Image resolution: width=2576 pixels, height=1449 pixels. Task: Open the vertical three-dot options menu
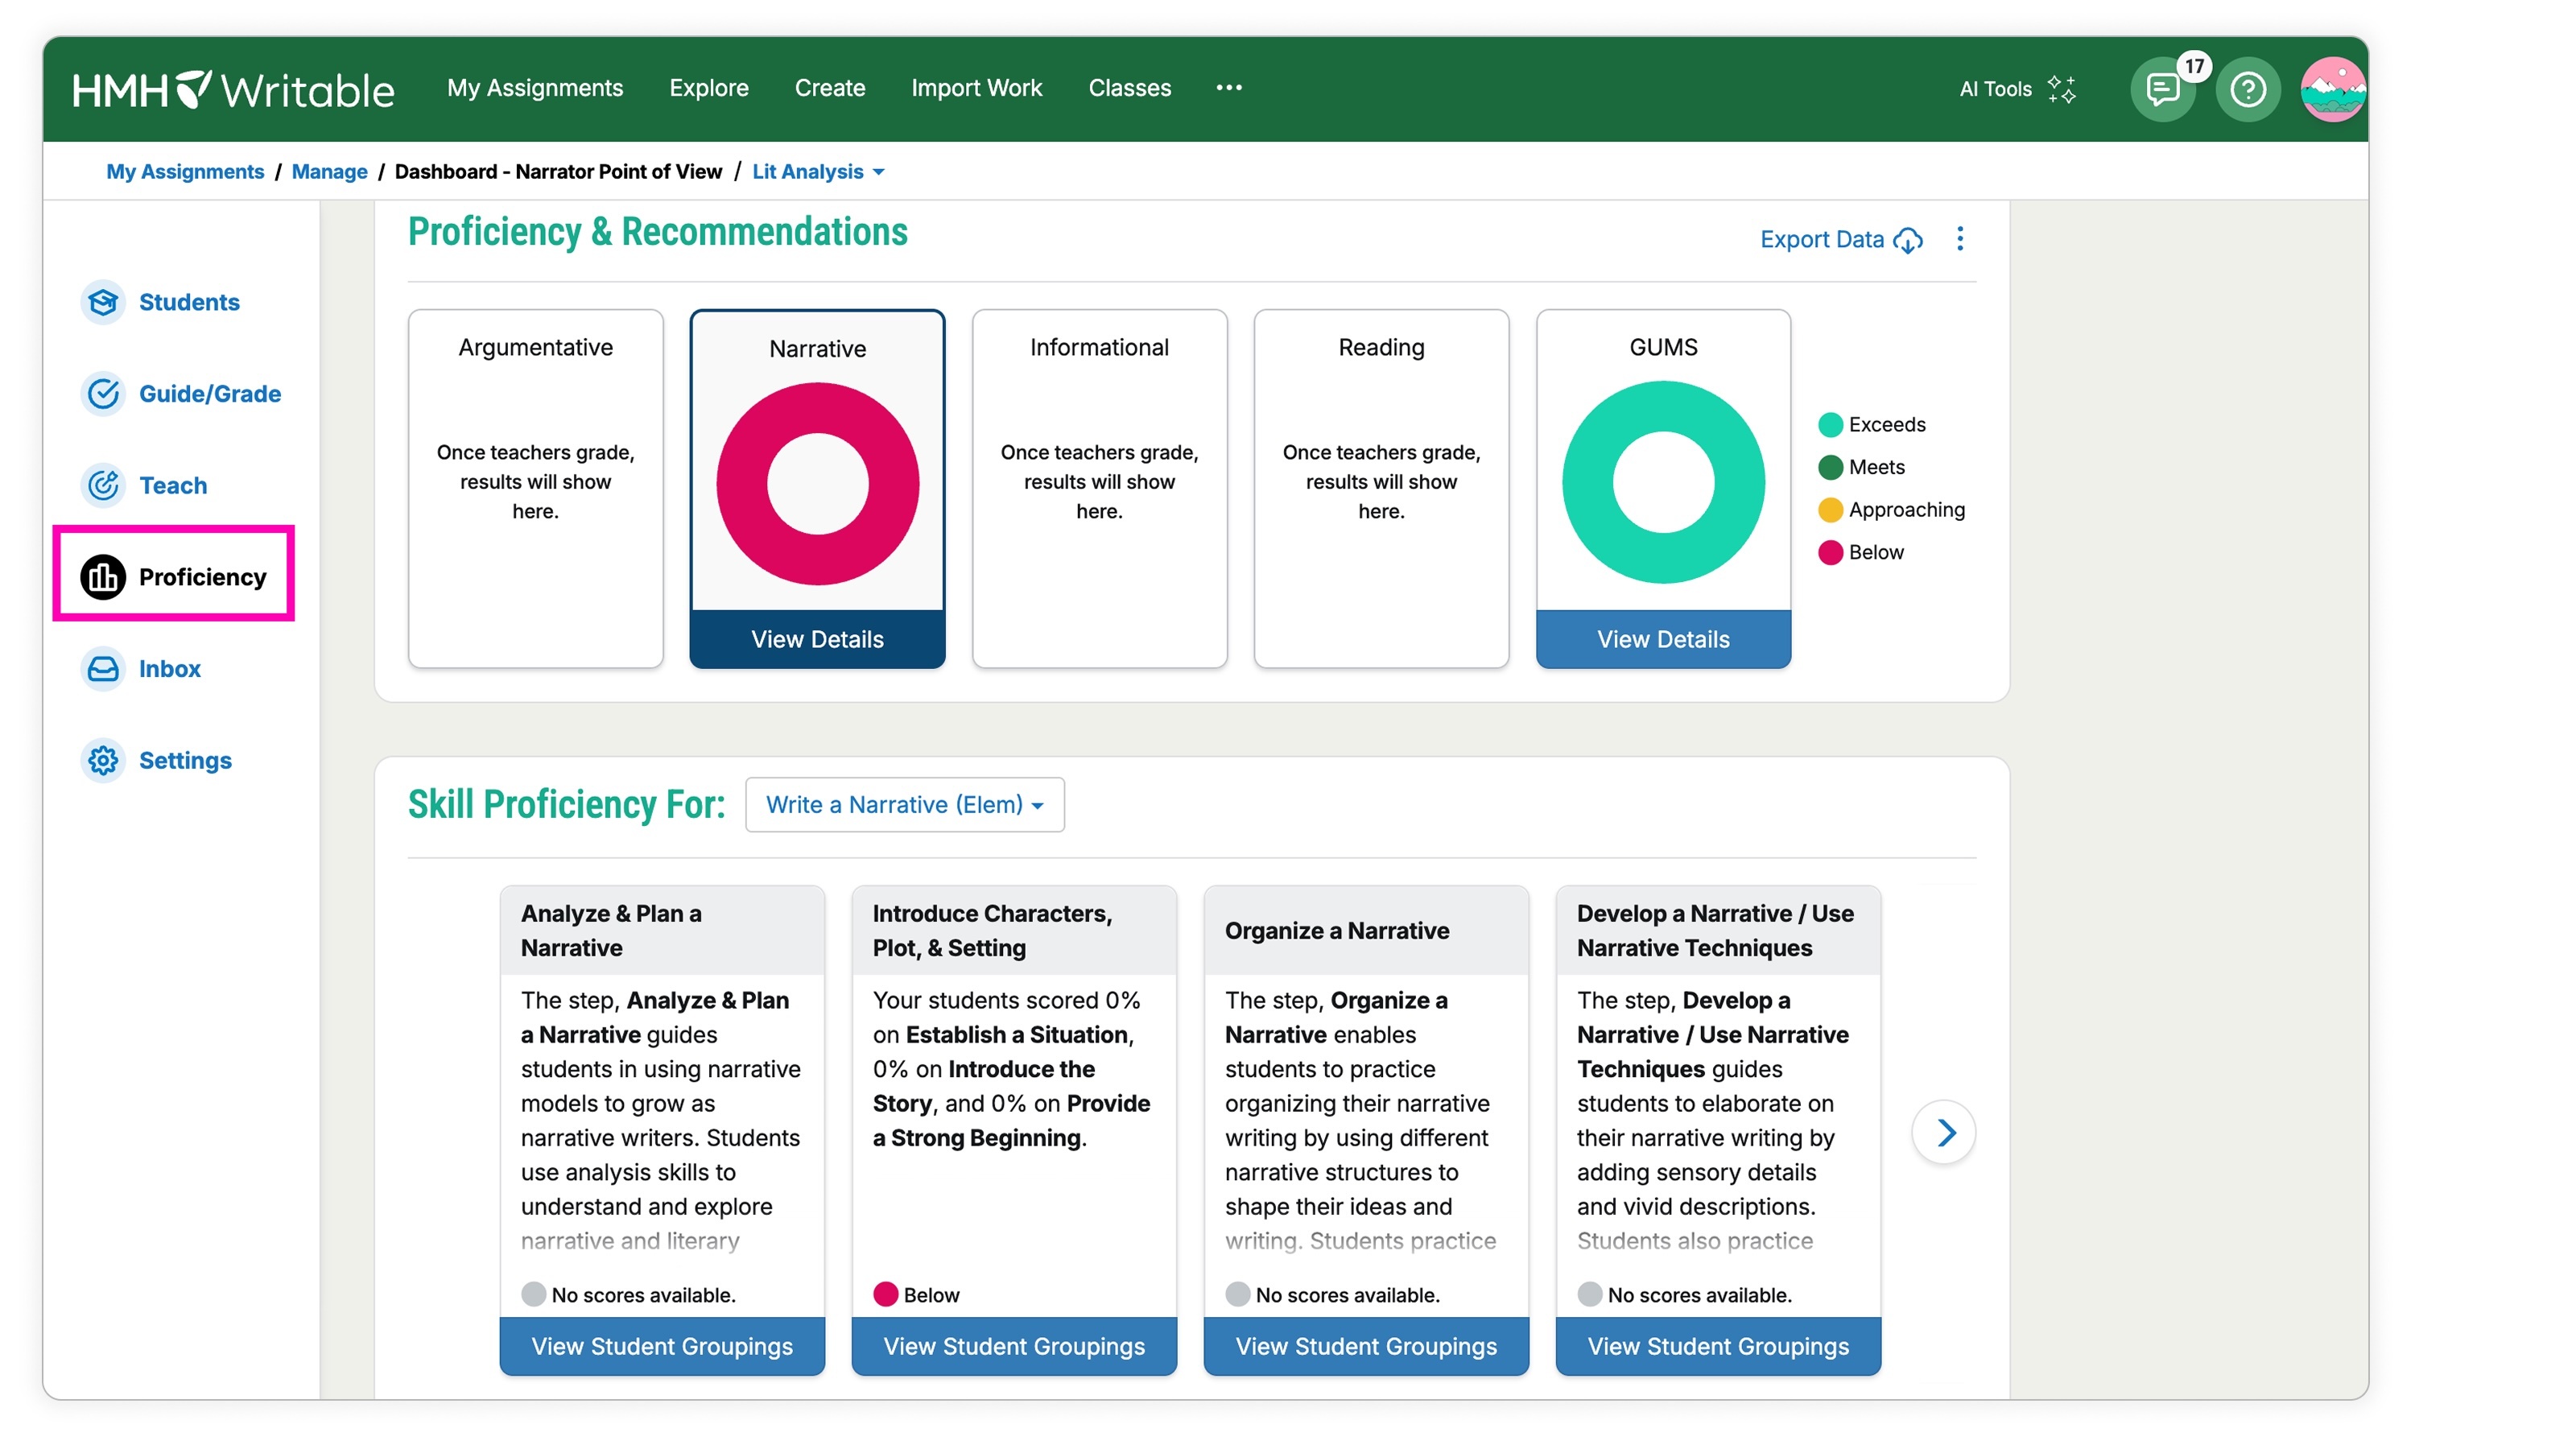click(1959, 239)
